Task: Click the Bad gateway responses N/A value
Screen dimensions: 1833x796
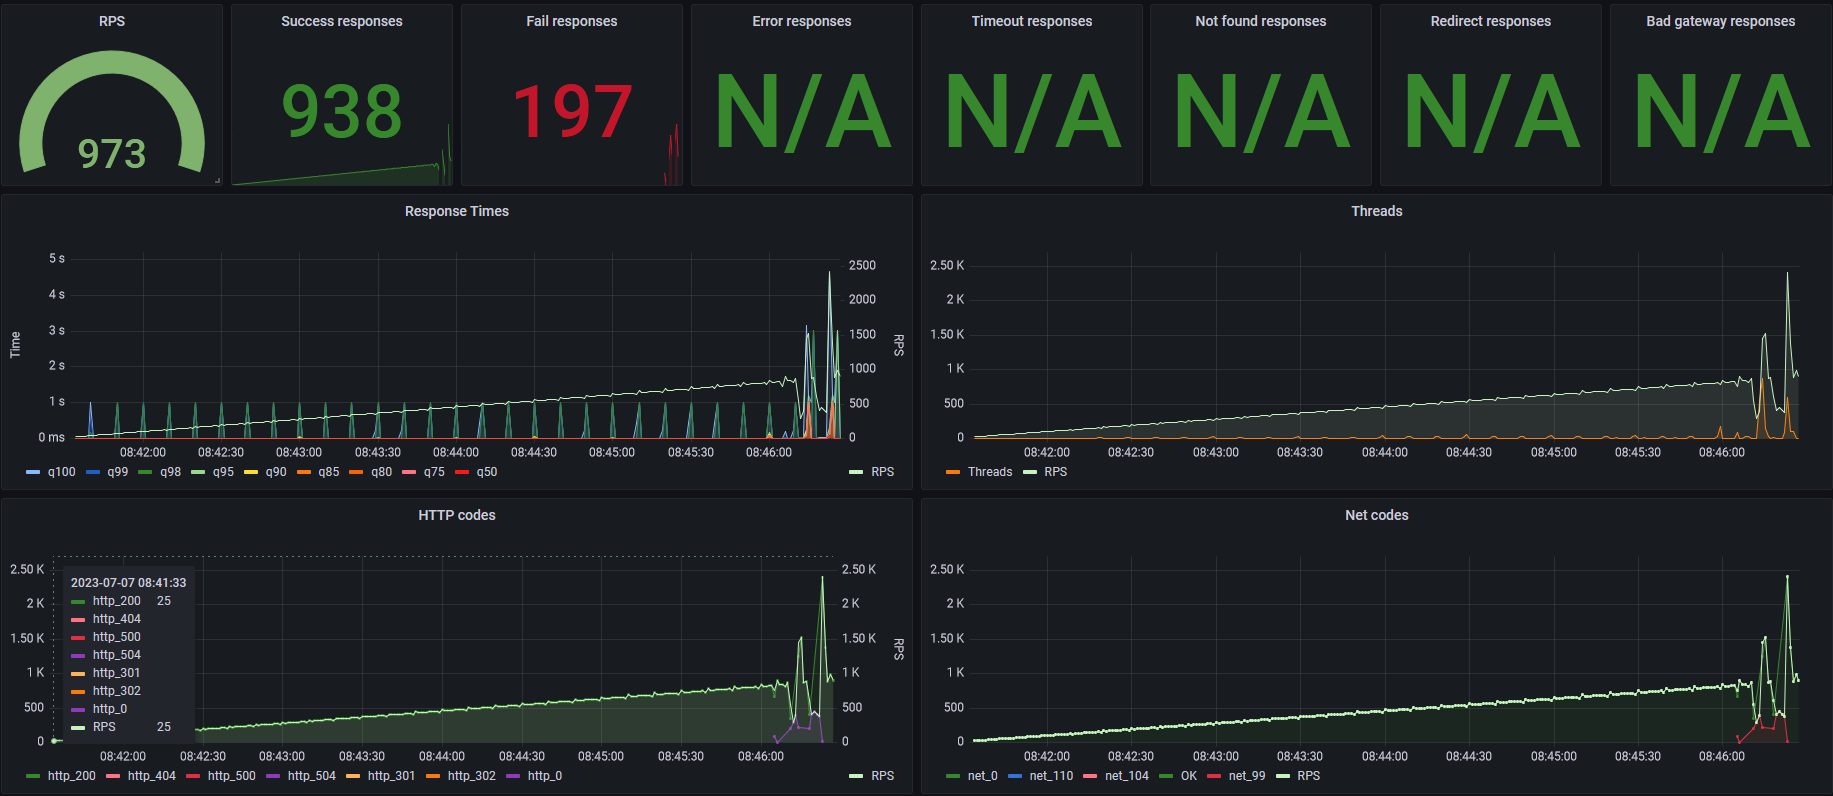Action: (x=1721, y=111)
